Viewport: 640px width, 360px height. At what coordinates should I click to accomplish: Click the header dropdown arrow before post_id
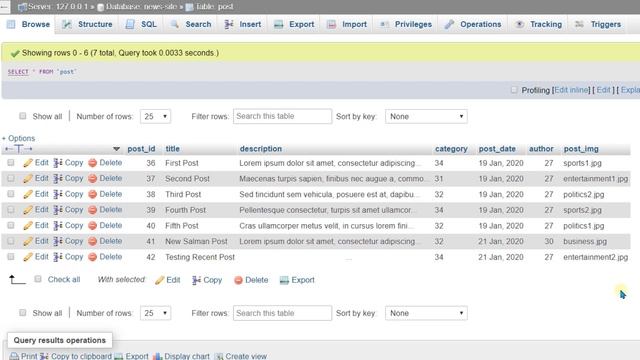116,149
